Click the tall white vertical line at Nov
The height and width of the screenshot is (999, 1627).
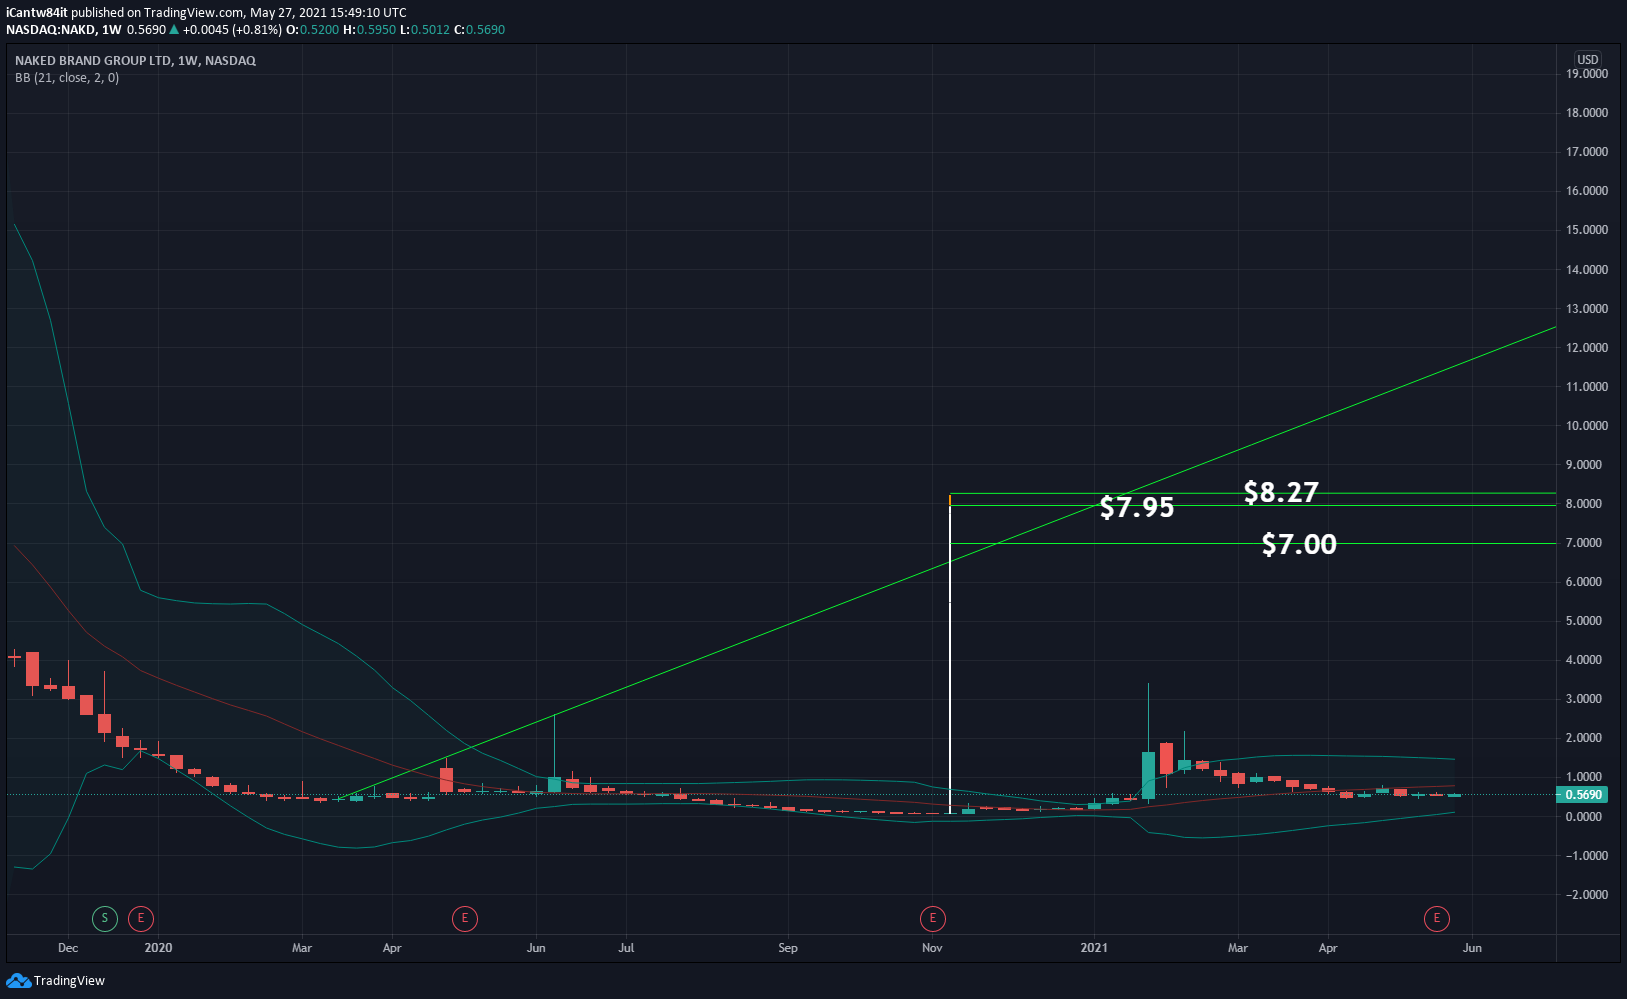tap(950, 655)
